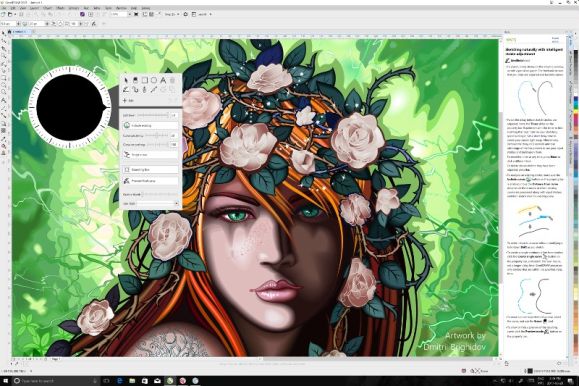This screenshot has height=386, width=579.
Task: Open the File menu
Action: click(x=4, y=8)
